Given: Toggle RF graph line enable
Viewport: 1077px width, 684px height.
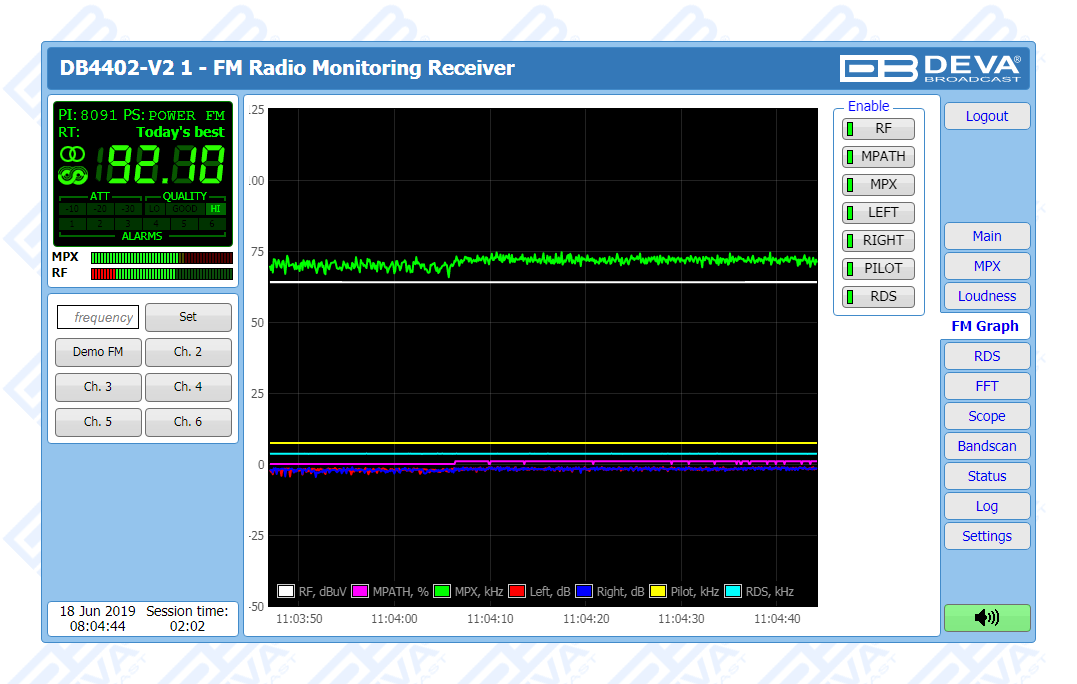Looking at the screenshot, I should [878, 129].
